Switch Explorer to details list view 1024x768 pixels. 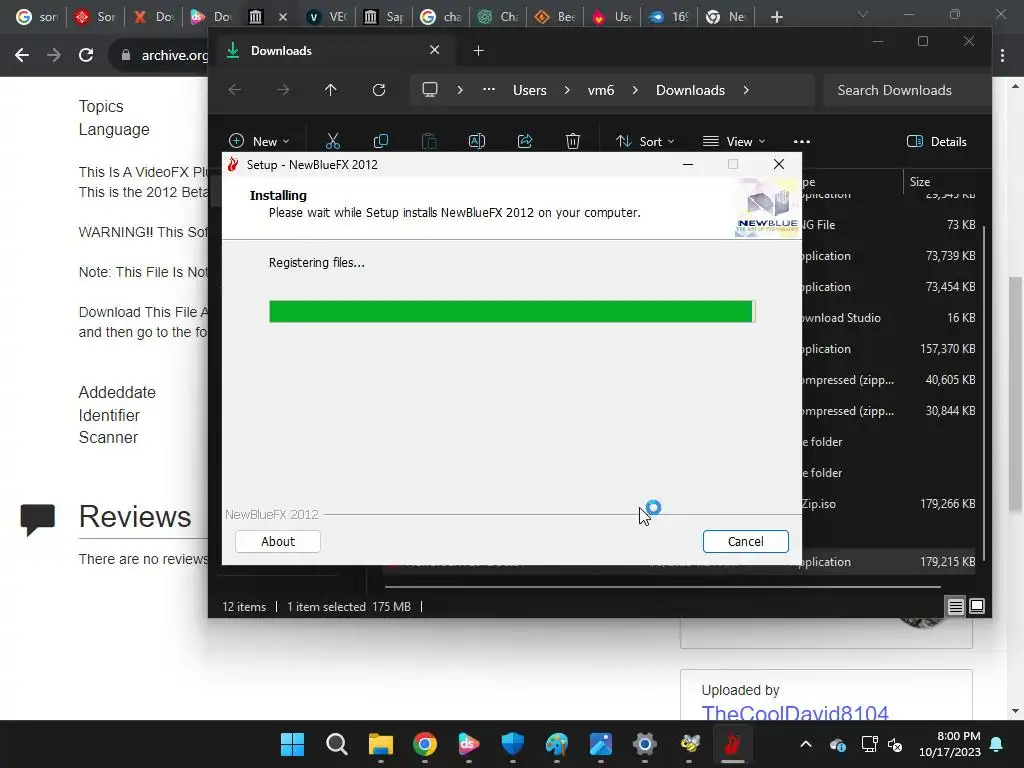click(x=955, y=607)
